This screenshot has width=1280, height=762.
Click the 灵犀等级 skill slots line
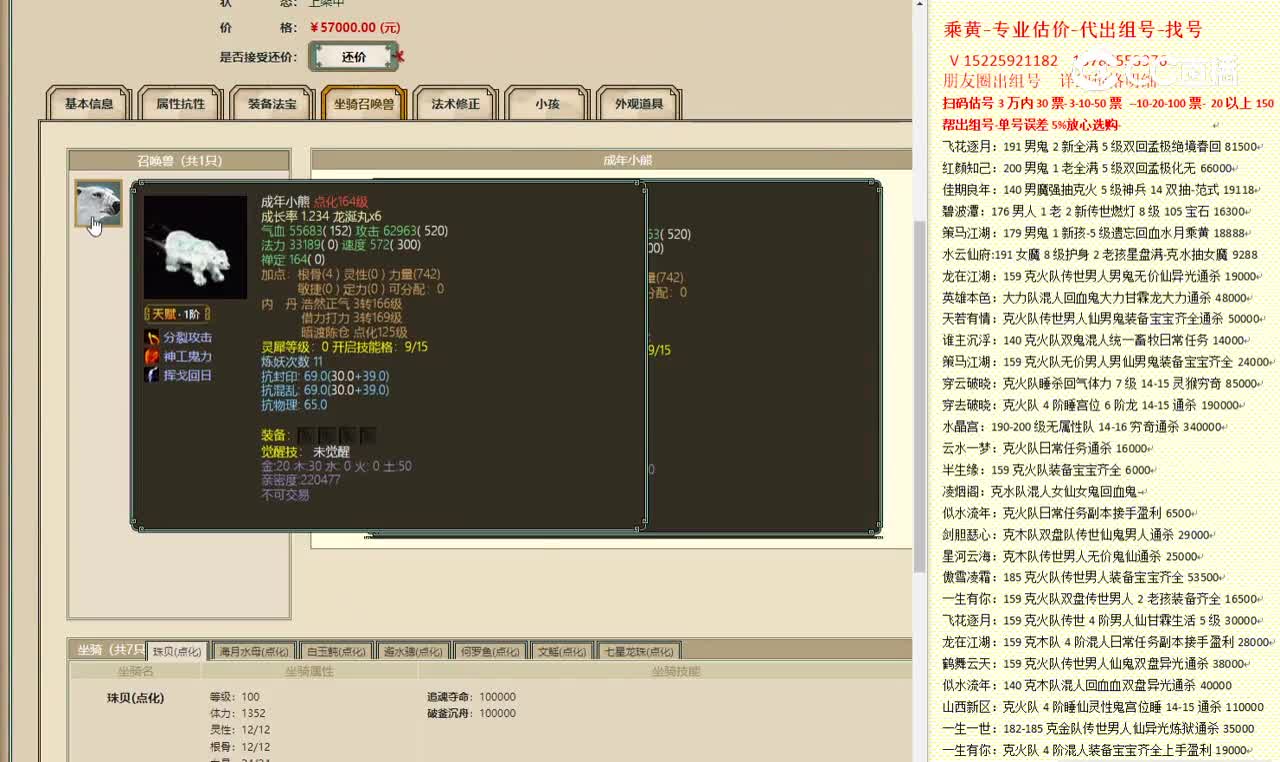tap(344, 347)
